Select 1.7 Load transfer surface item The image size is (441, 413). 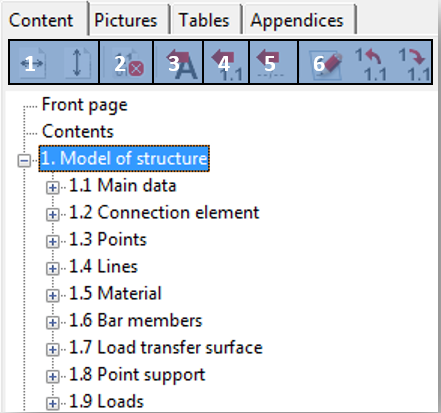(x=166, y=347)
